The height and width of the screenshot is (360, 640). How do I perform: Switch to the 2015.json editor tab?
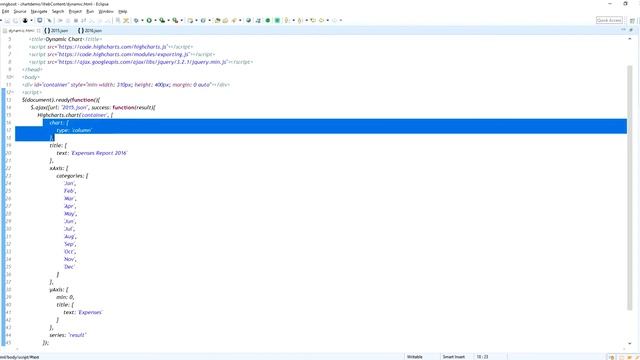click(56, 31)
